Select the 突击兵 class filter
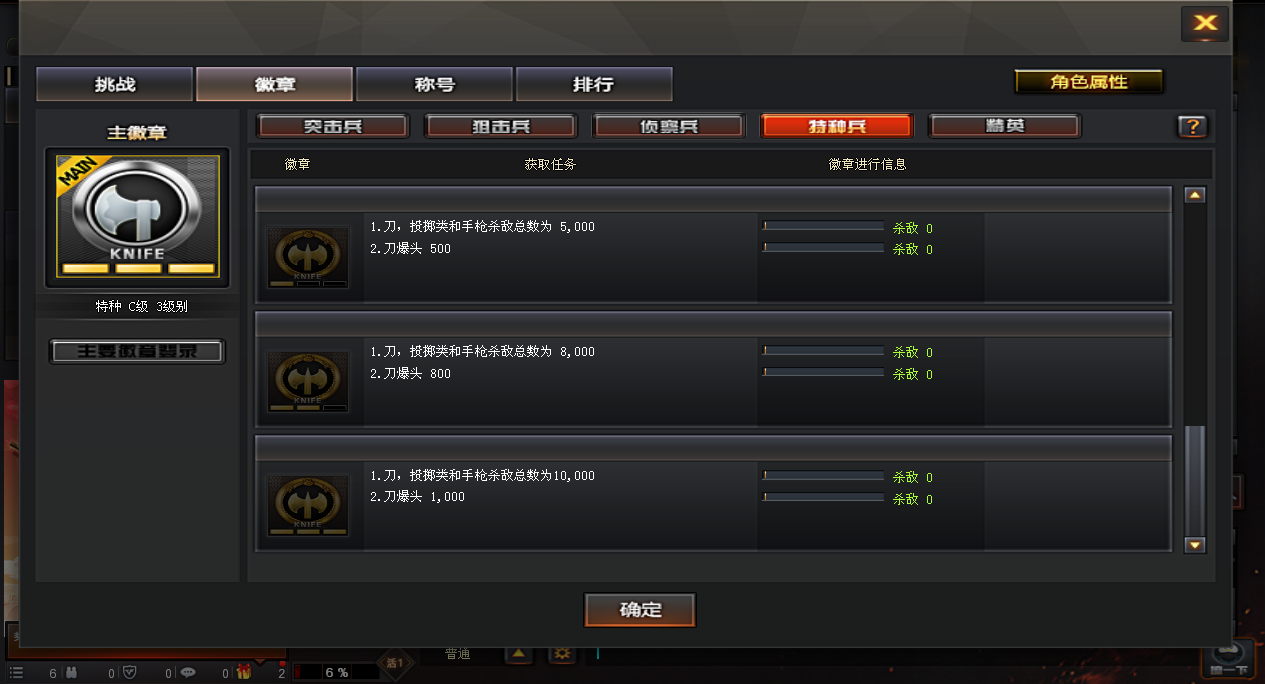The height and width of the screenshot is (684, 1265). point(333,126)
